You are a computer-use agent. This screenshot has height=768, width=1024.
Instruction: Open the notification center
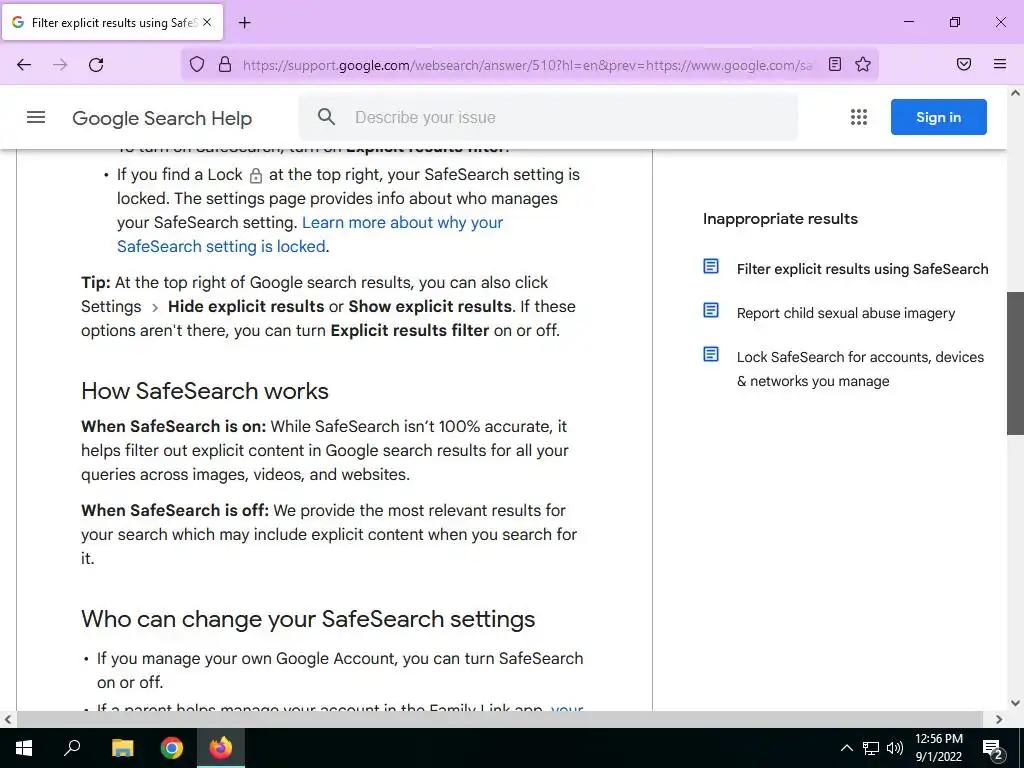pos(993,748)
